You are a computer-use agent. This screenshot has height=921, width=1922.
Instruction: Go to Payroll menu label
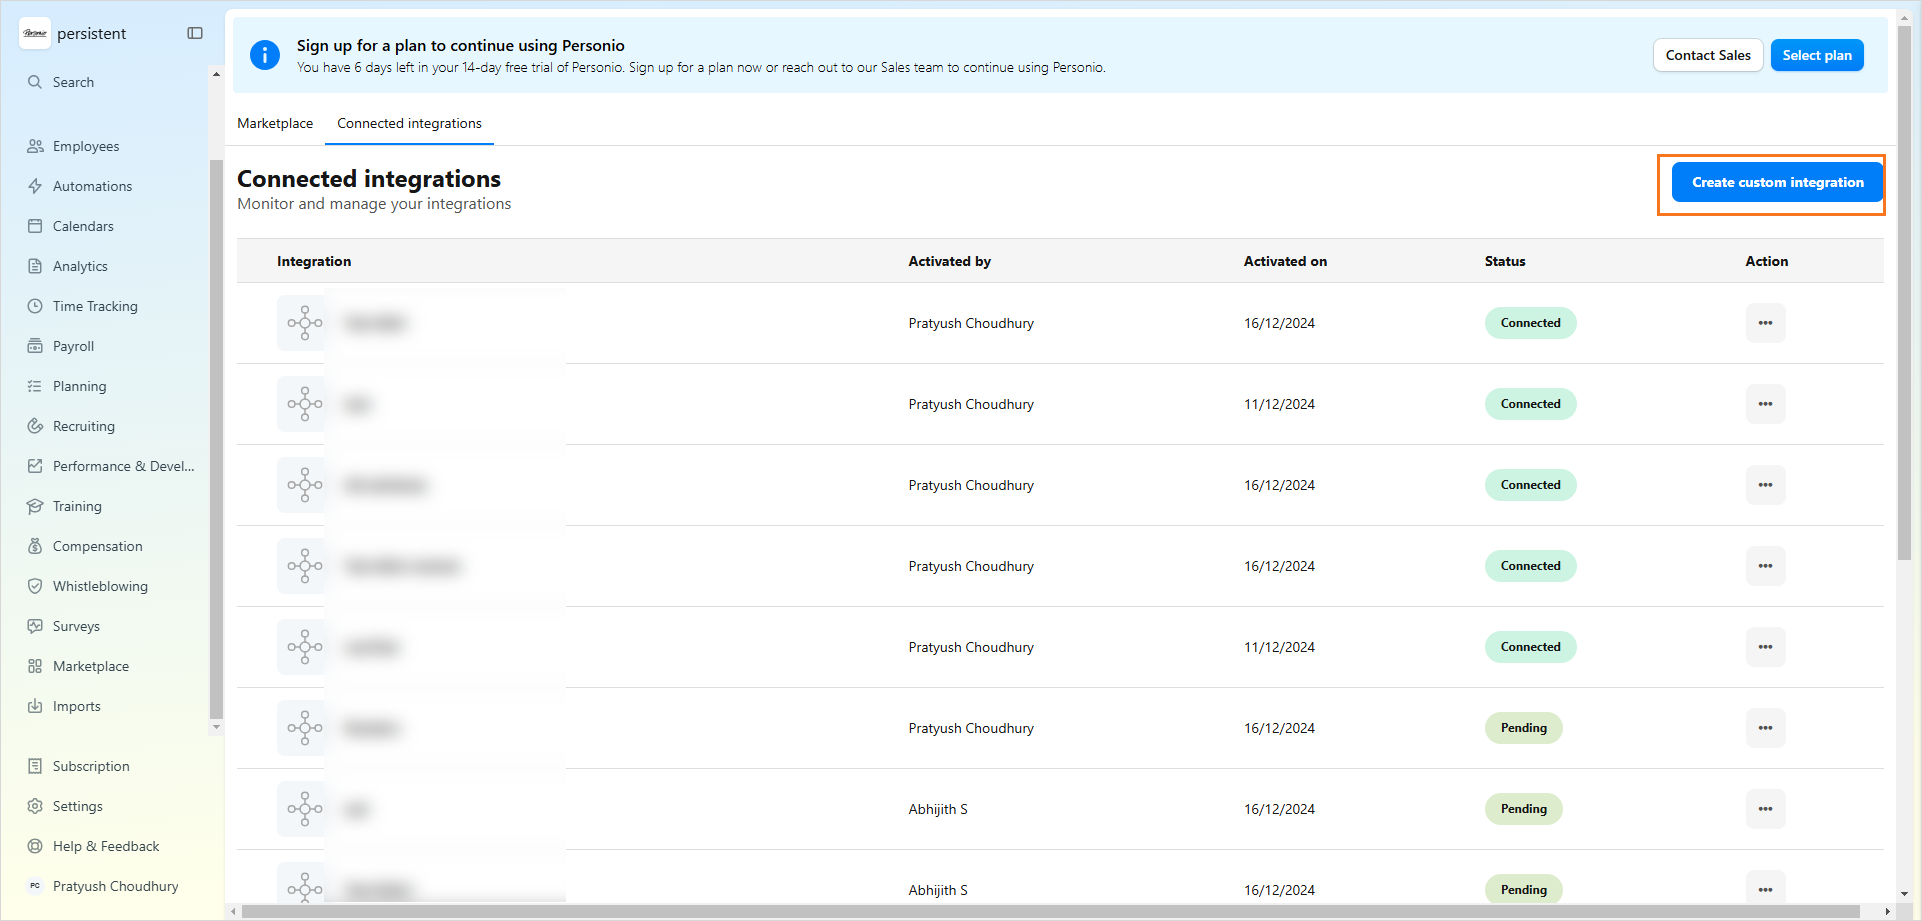coord(73,346)
